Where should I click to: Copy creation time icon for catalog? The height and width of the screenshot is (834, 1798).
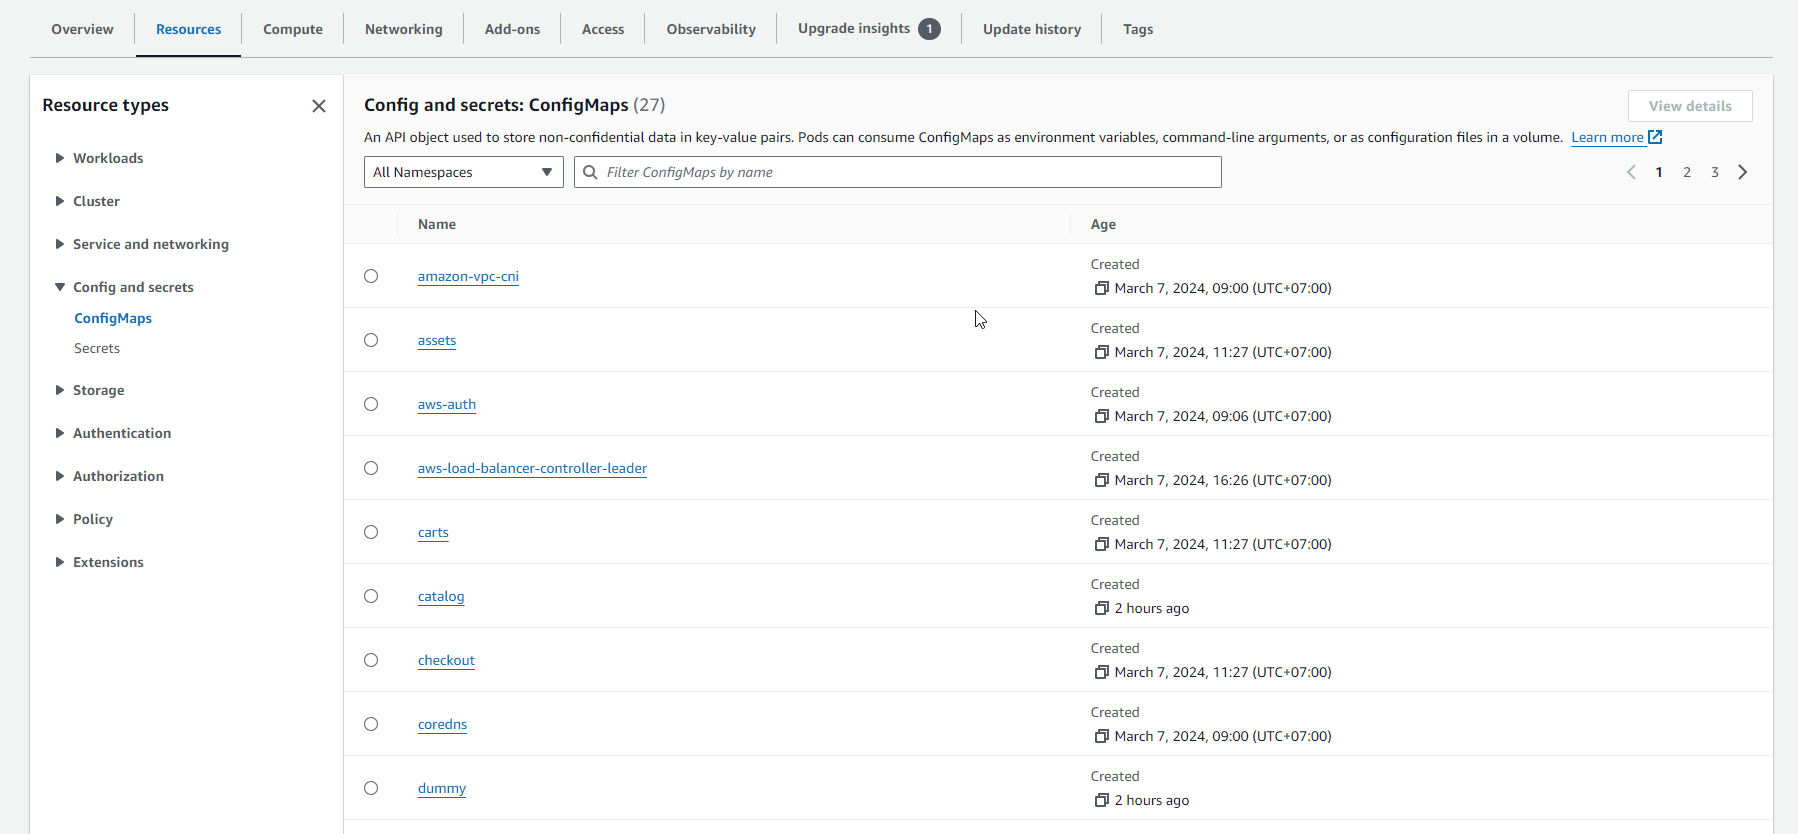1101,608
